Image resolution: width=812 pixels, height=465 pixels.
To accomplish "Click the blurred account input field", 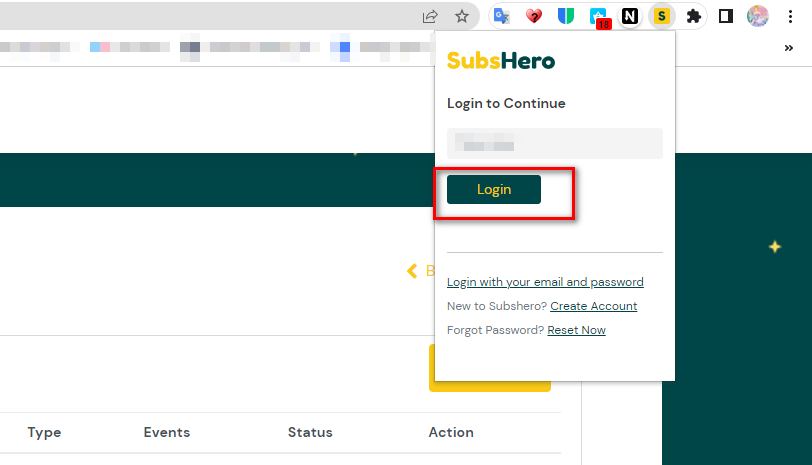I will (x=555, y=143).
